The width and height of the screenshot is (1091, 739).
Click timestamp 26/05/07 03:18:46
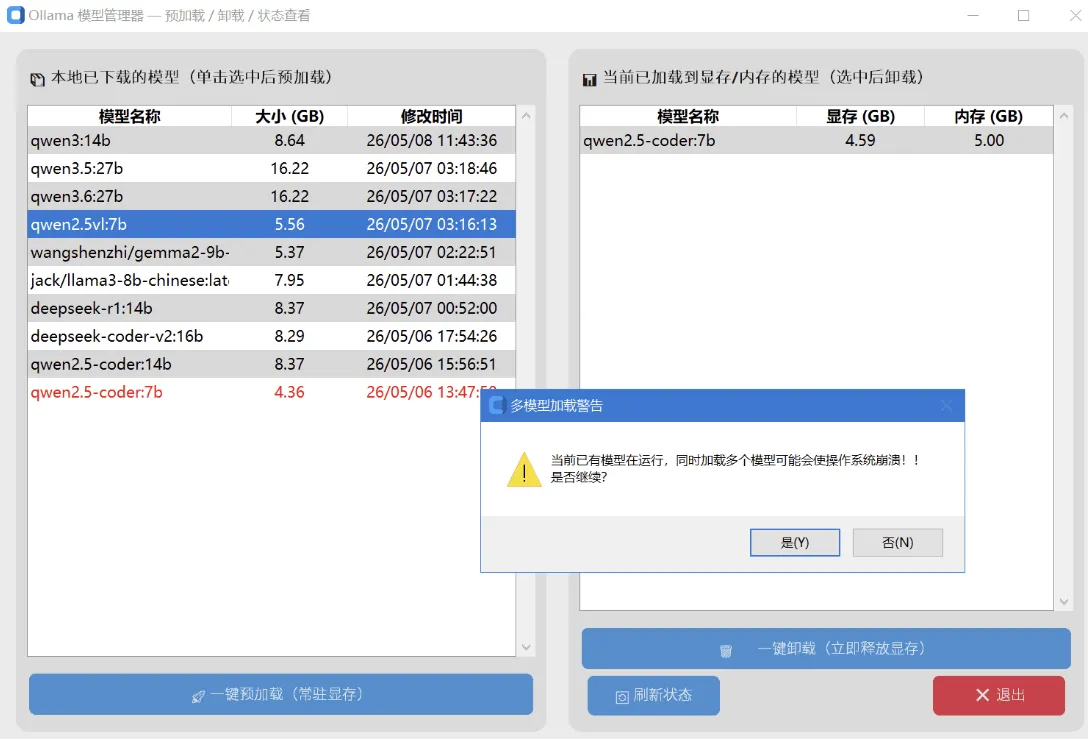tap(431, 168)
